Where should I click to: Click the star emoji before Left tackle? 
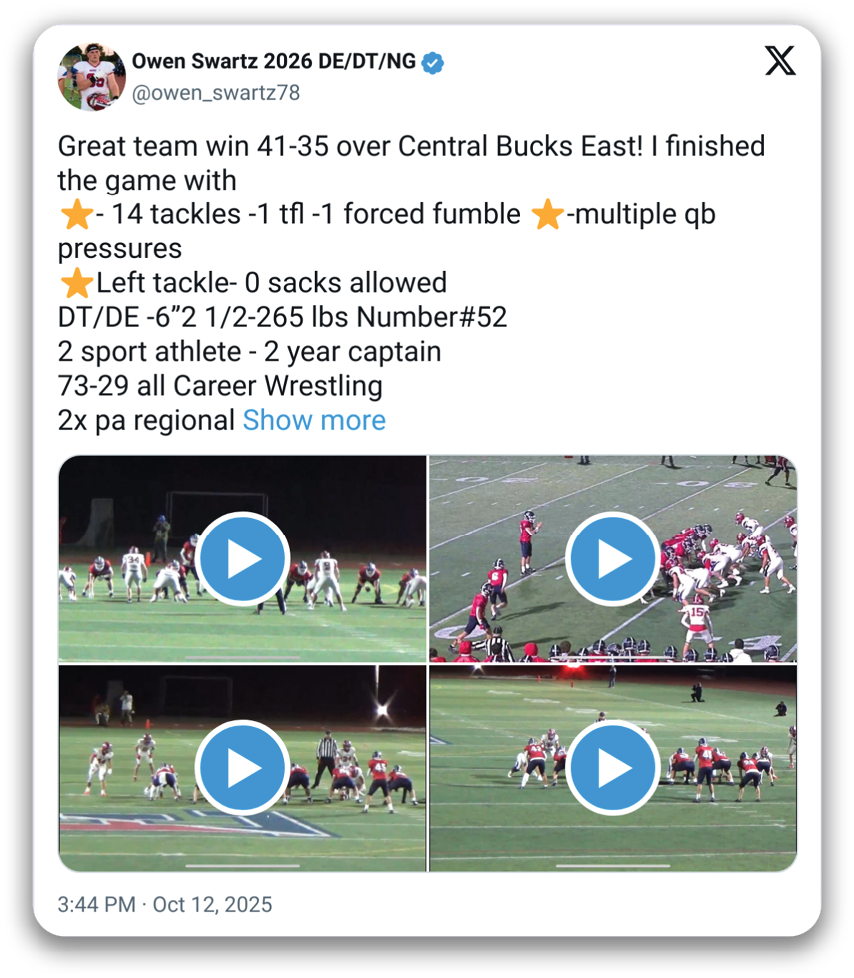[77, 283]
